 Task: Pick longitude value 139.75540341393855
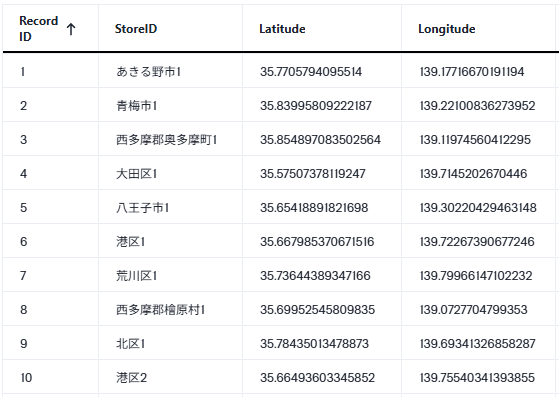[477, 378]
